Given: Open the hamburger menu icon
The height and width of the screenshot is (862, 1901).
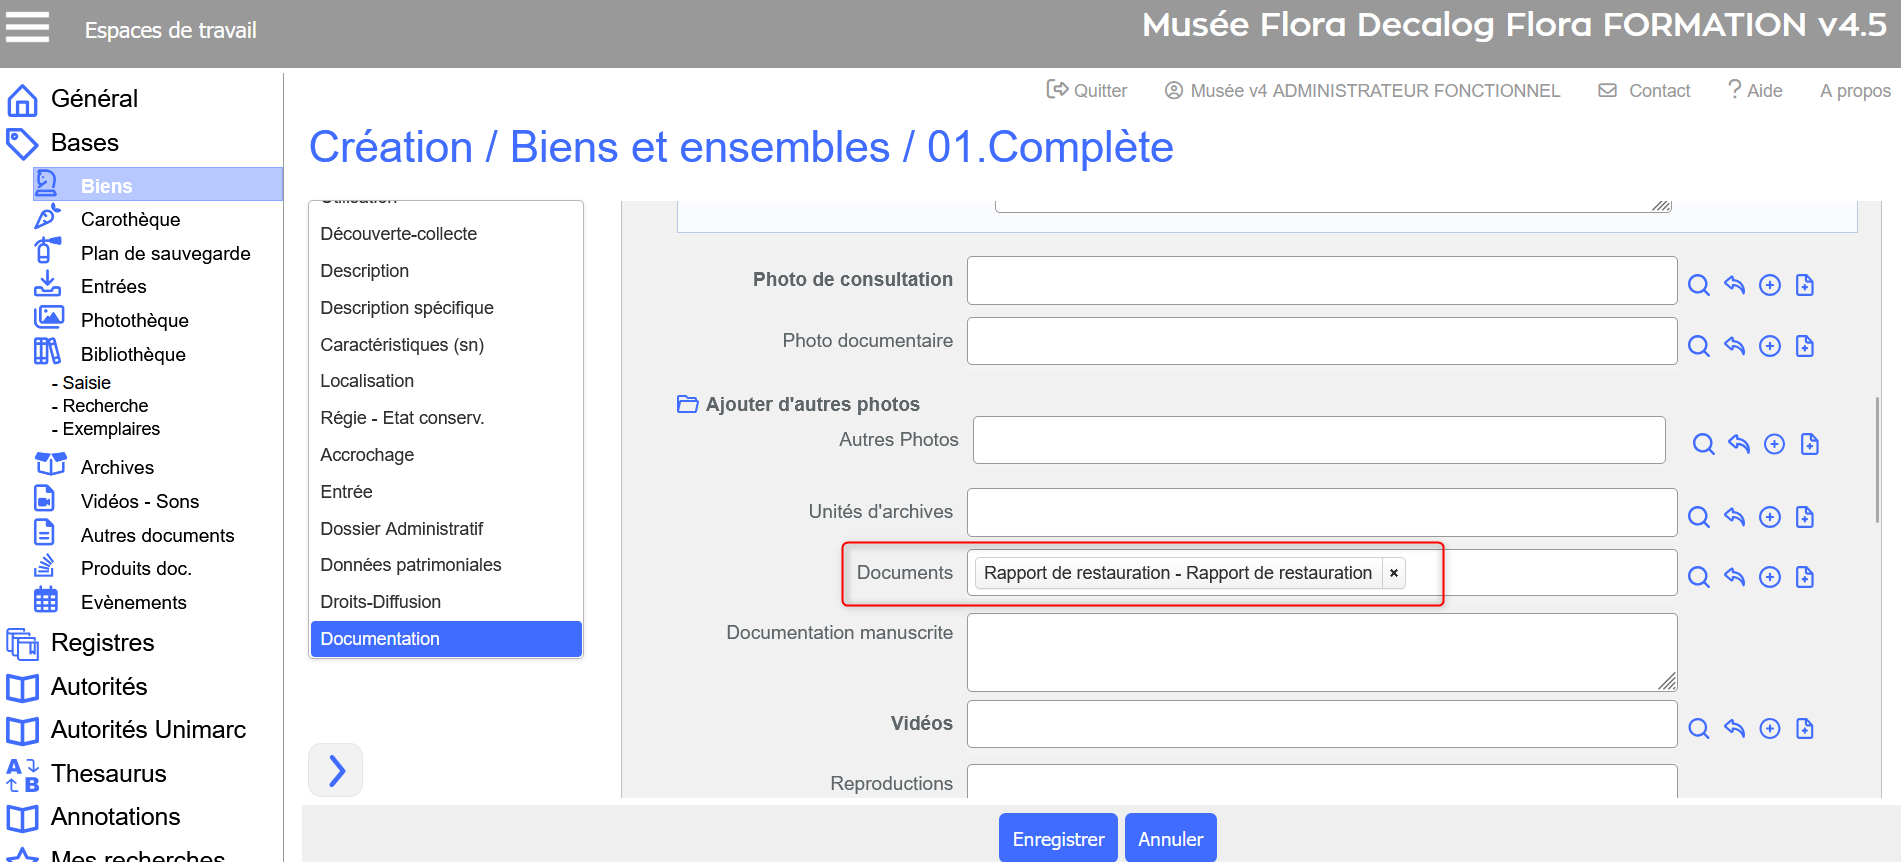Looking at the screenshot, I should (x=27, y=27).
